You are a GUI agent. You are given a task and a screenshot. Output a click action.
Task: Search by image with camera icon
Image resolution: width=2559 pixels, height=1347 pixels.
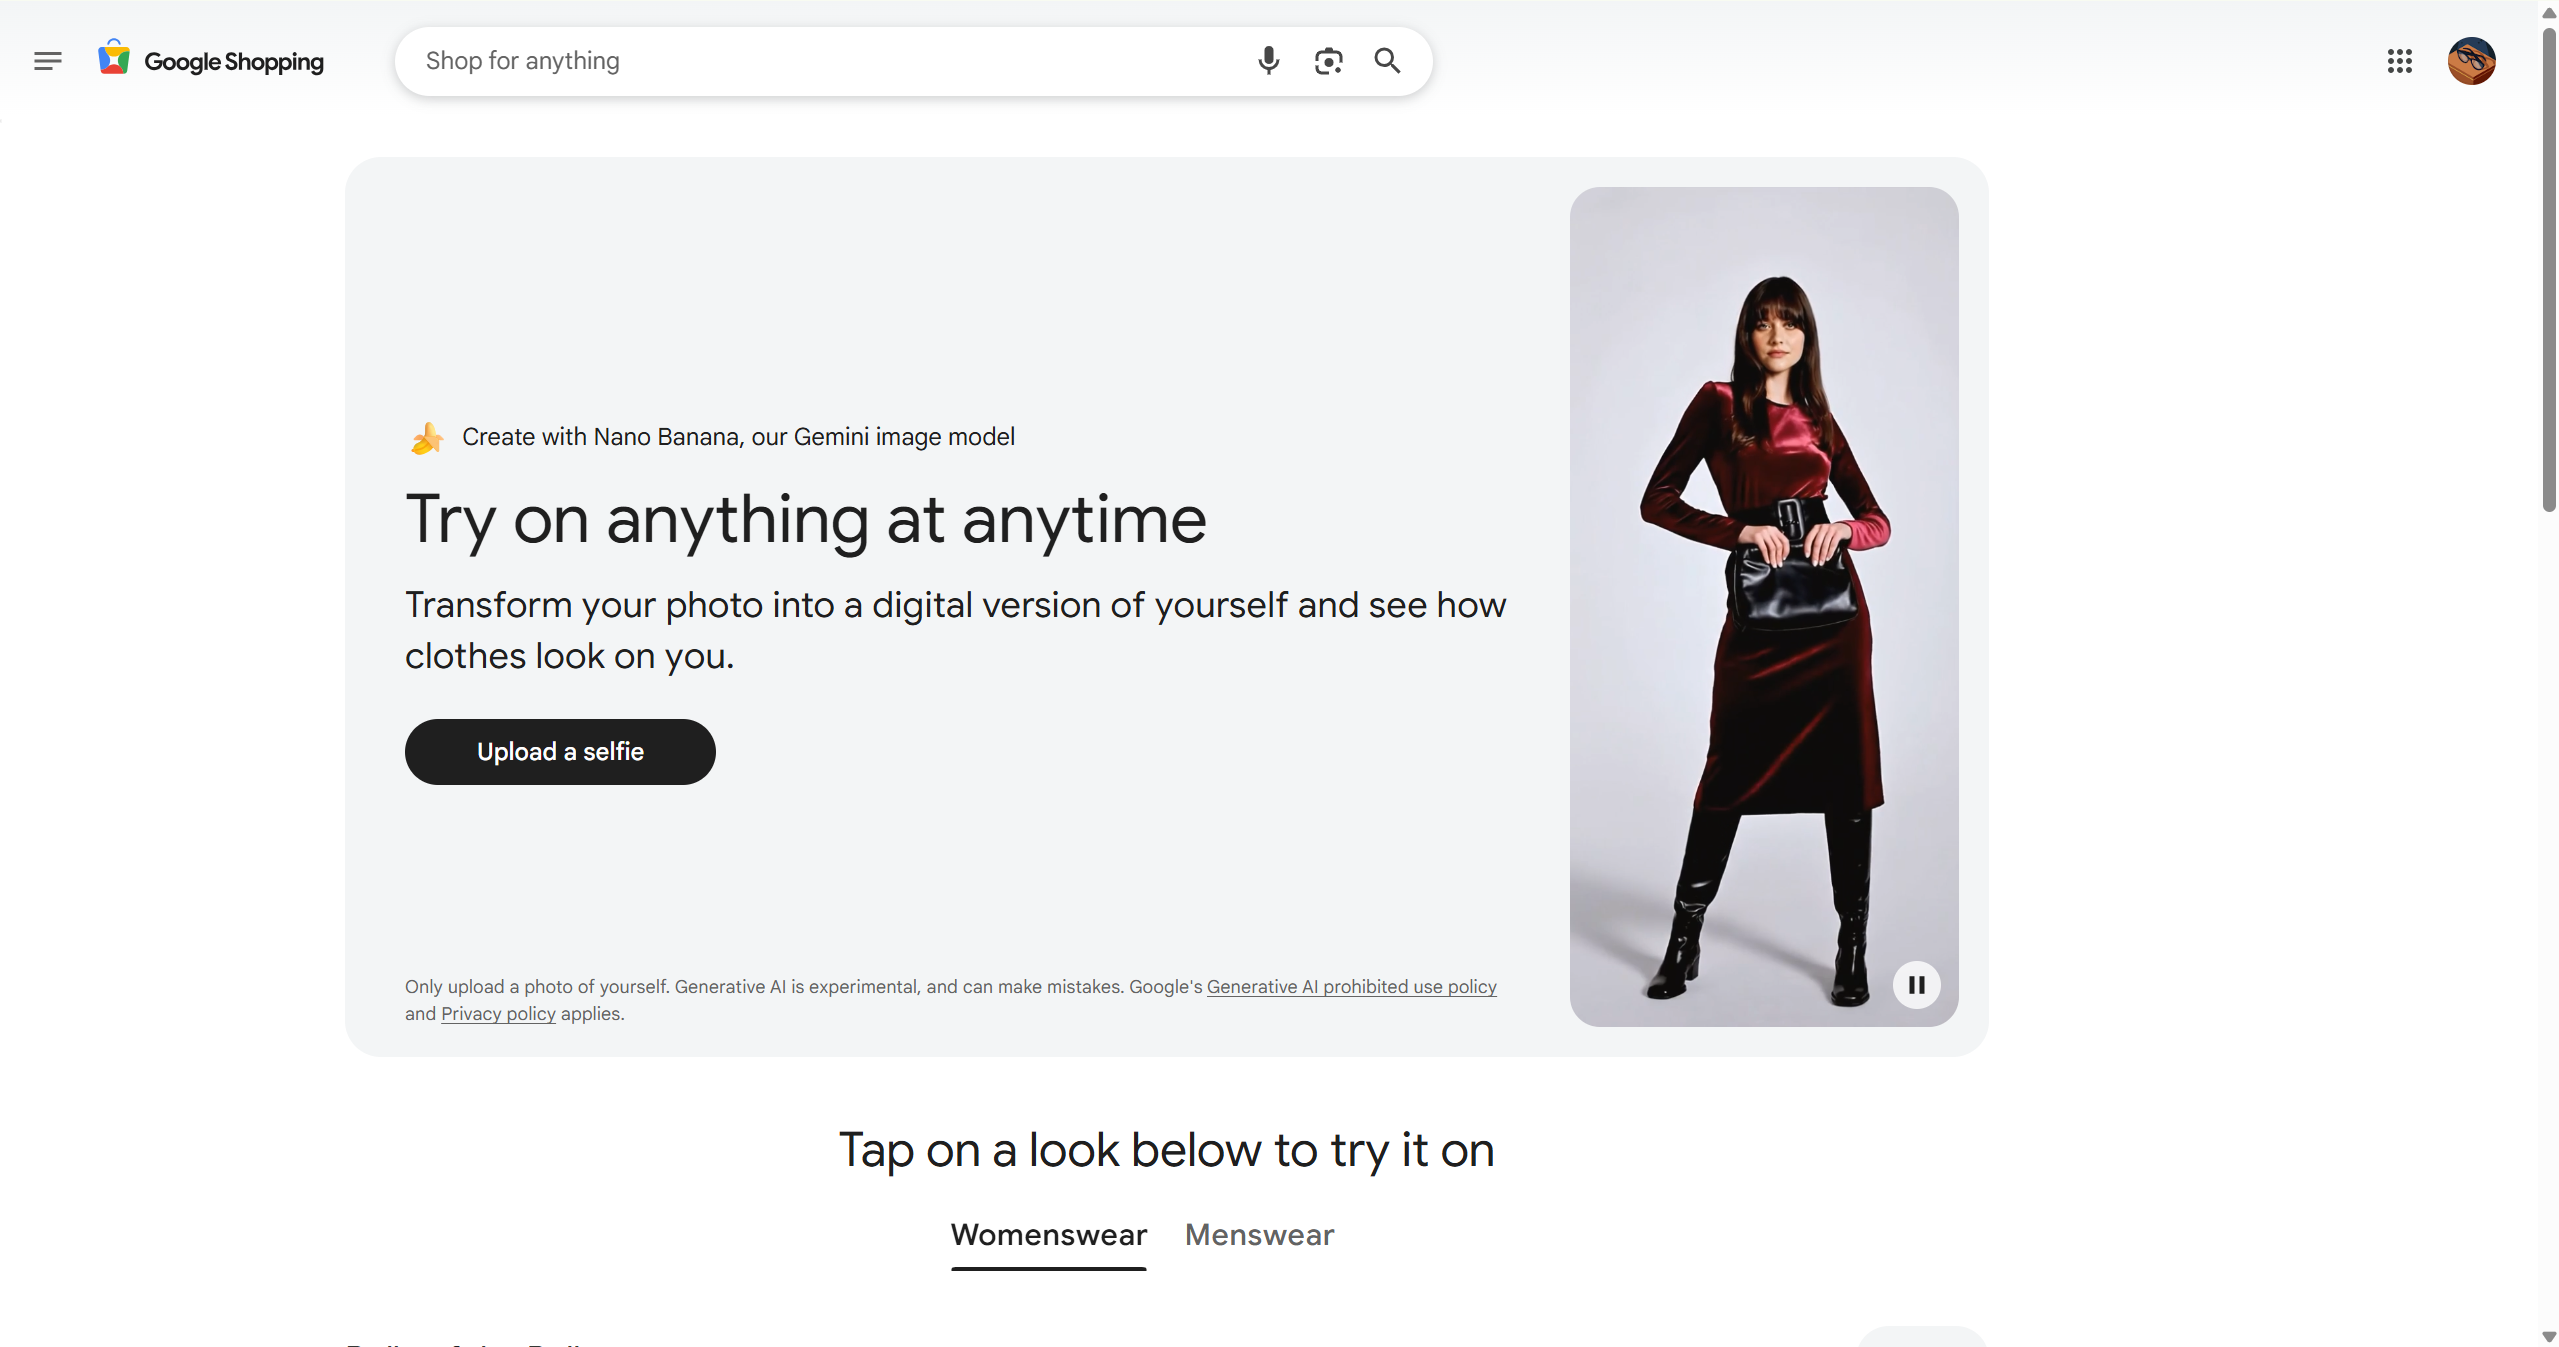[1328, 61]
